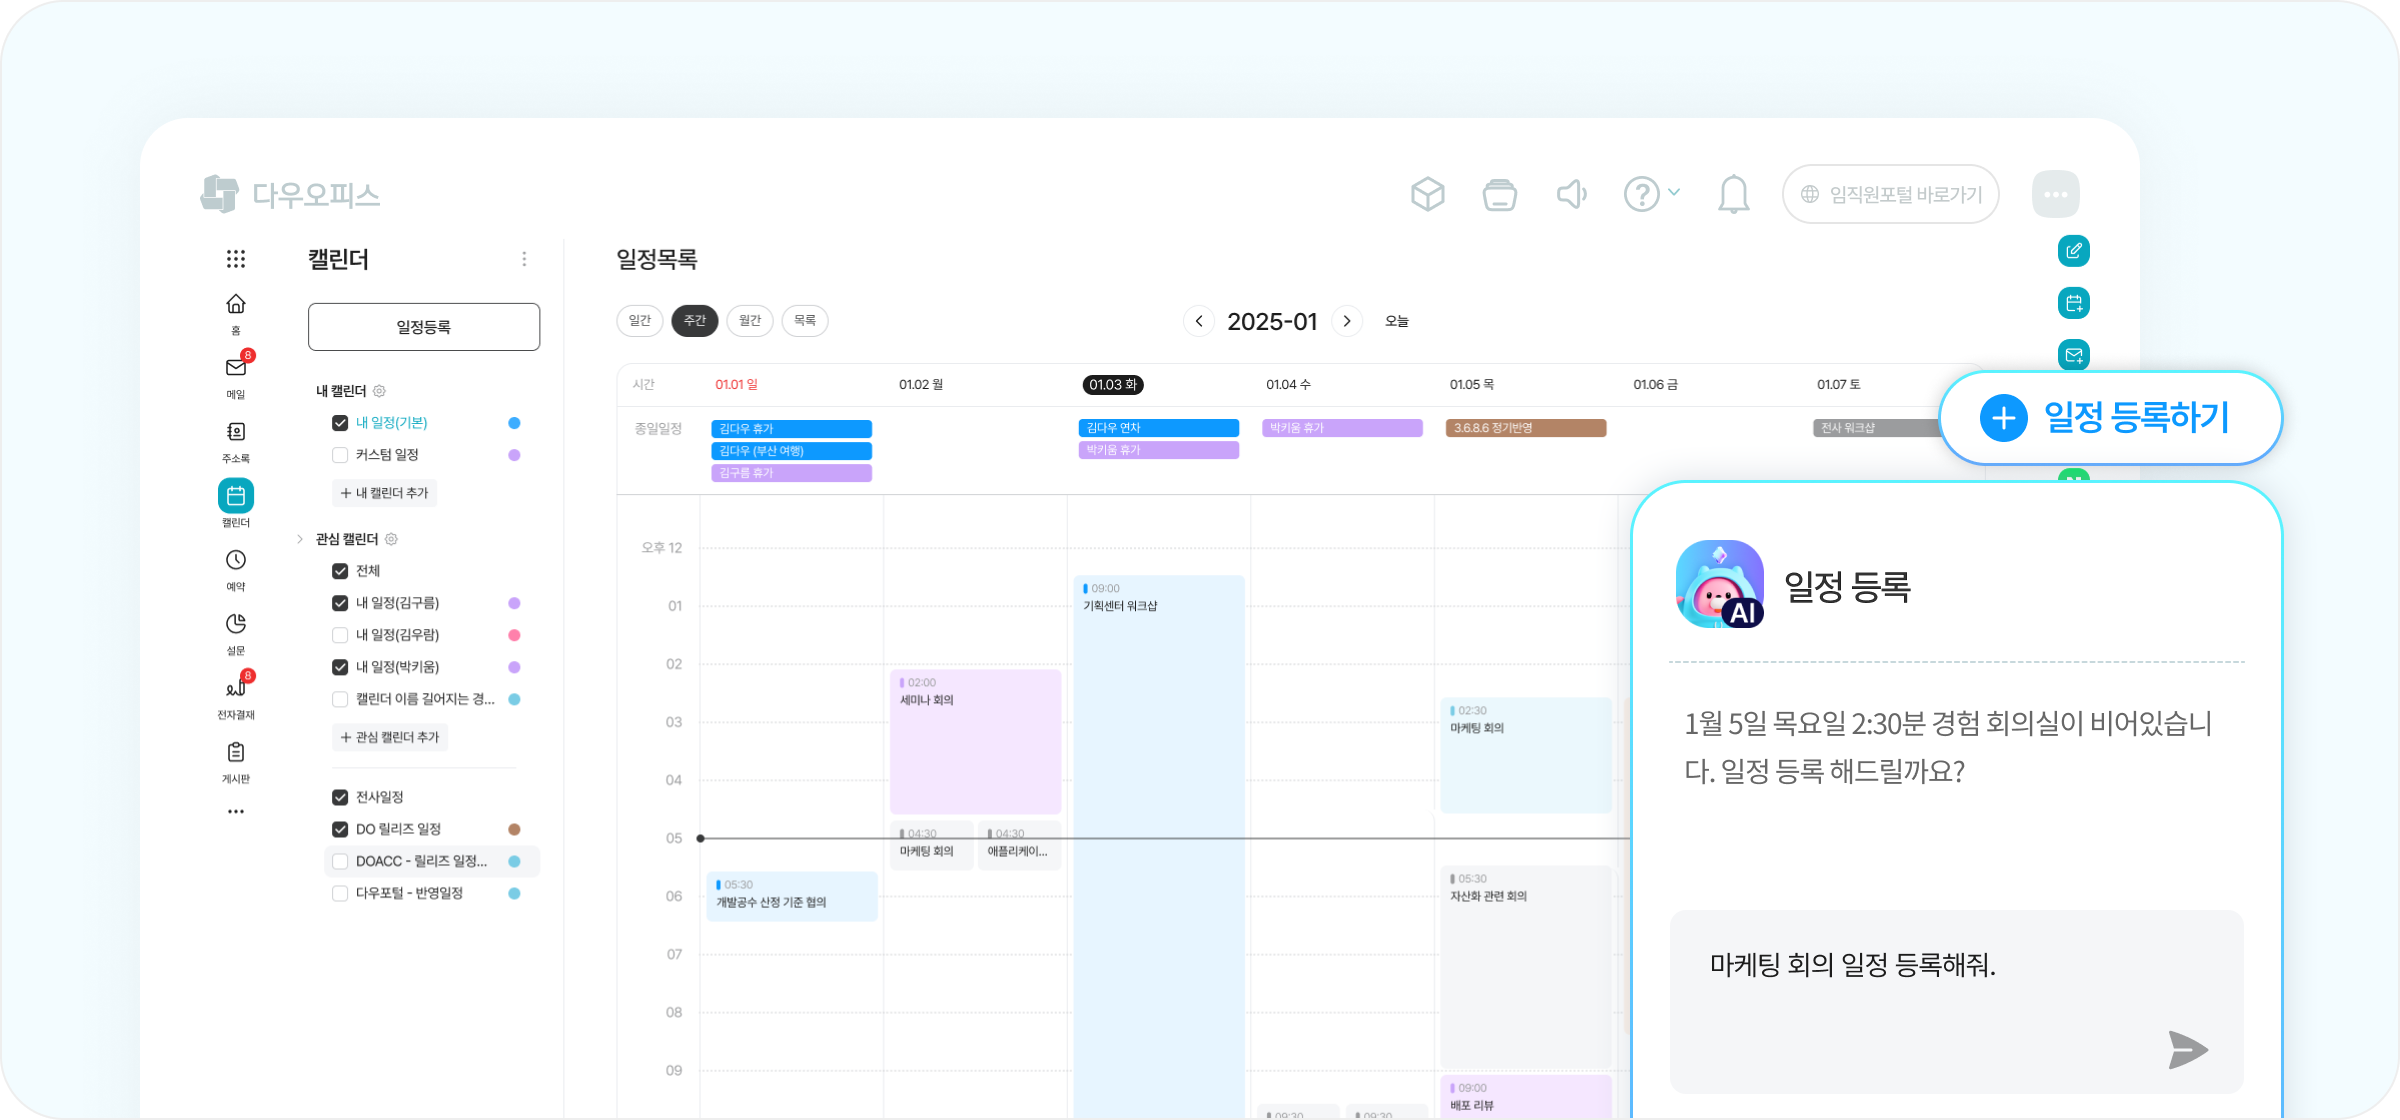The width and height of the screenshot is (2400, 1120).
Task: Open the survey pie chart icon
Action: 236,624
